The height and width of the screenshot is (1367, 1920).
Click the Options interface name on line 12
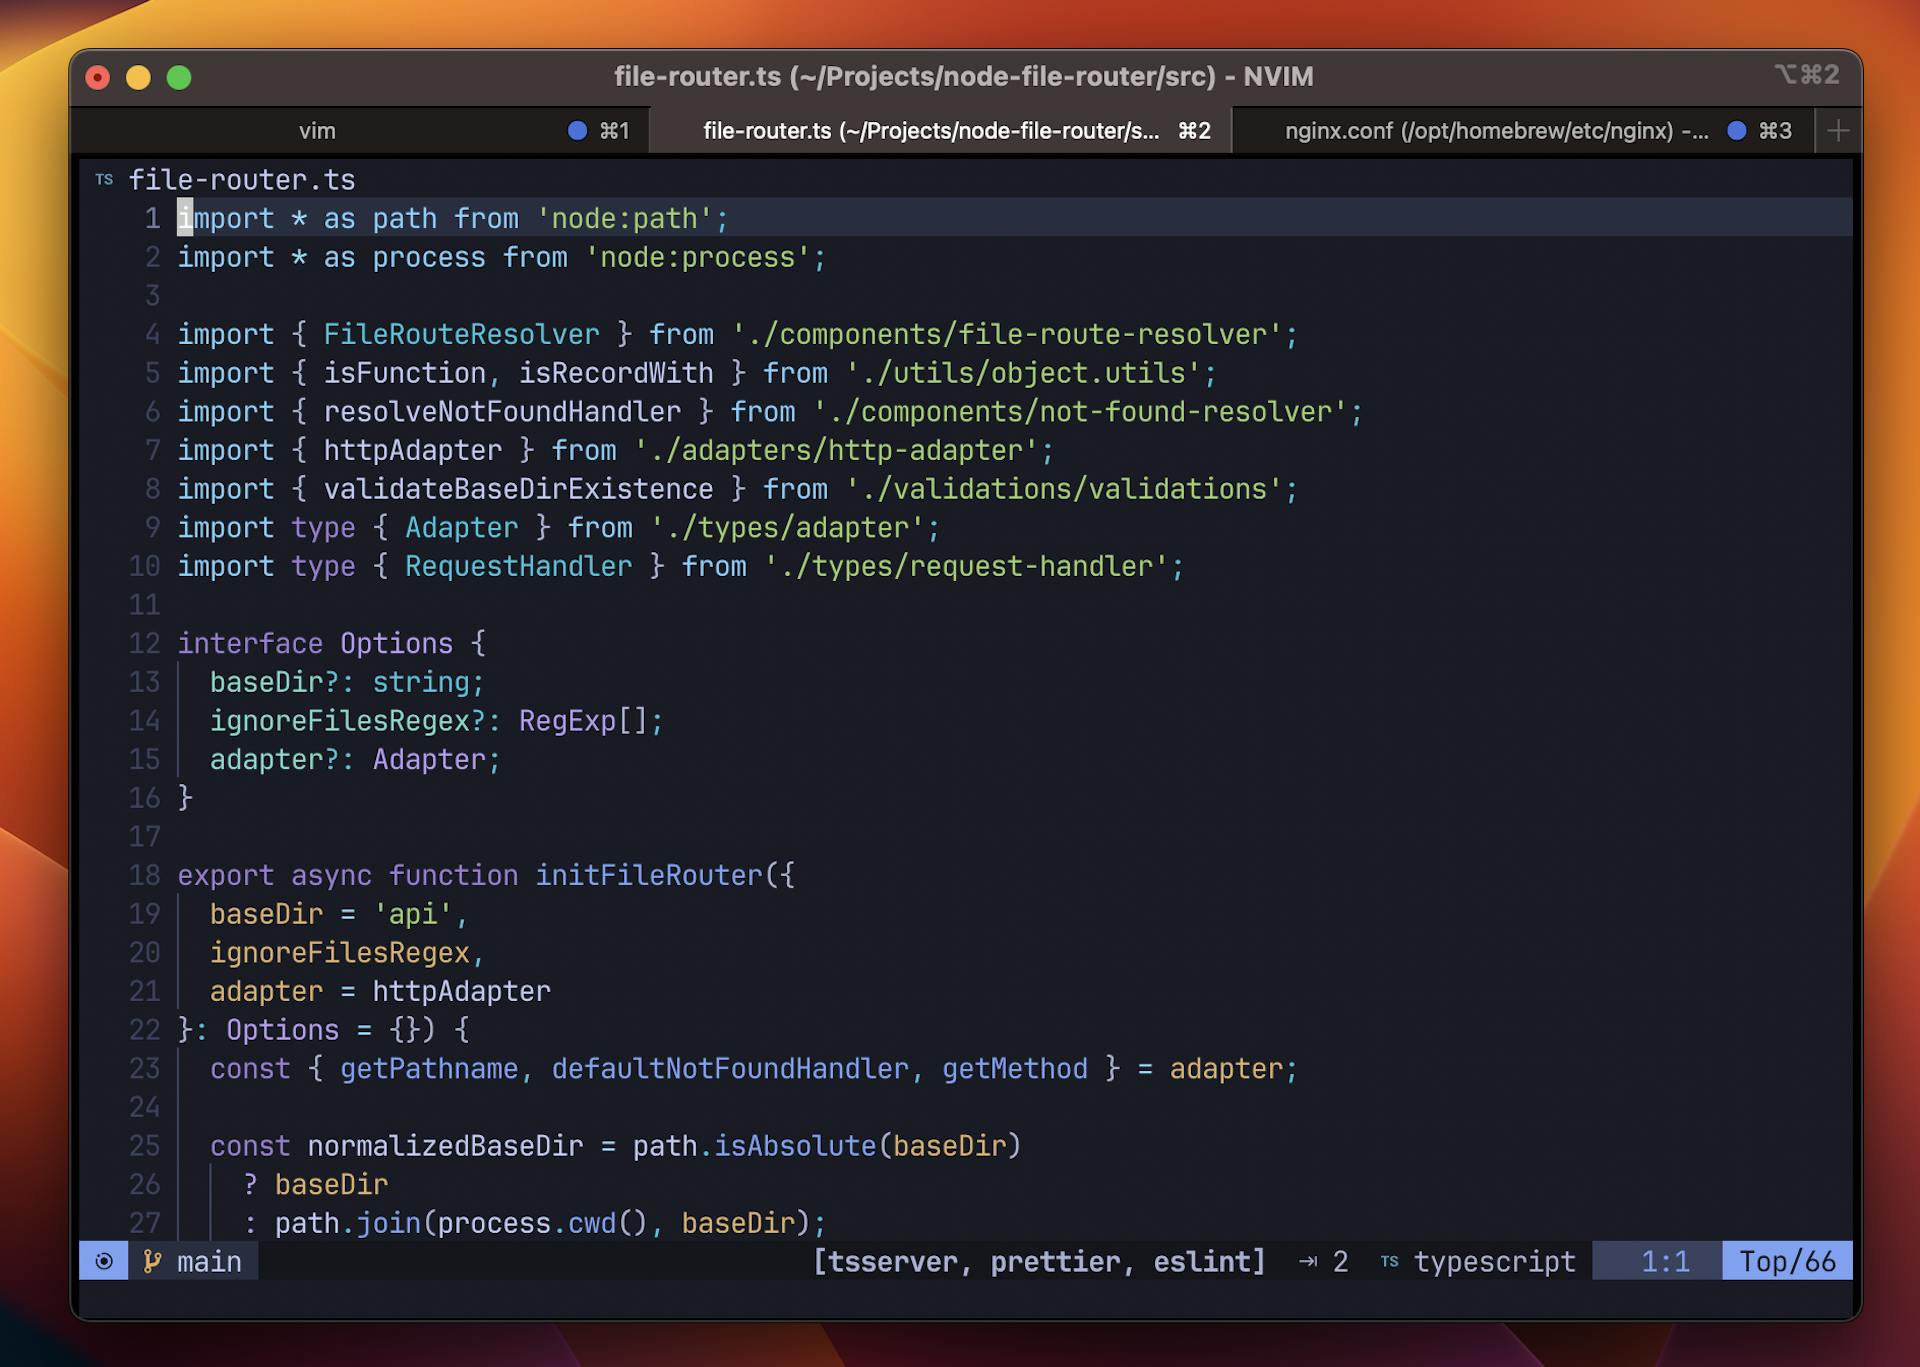click(x=394, y=643)
